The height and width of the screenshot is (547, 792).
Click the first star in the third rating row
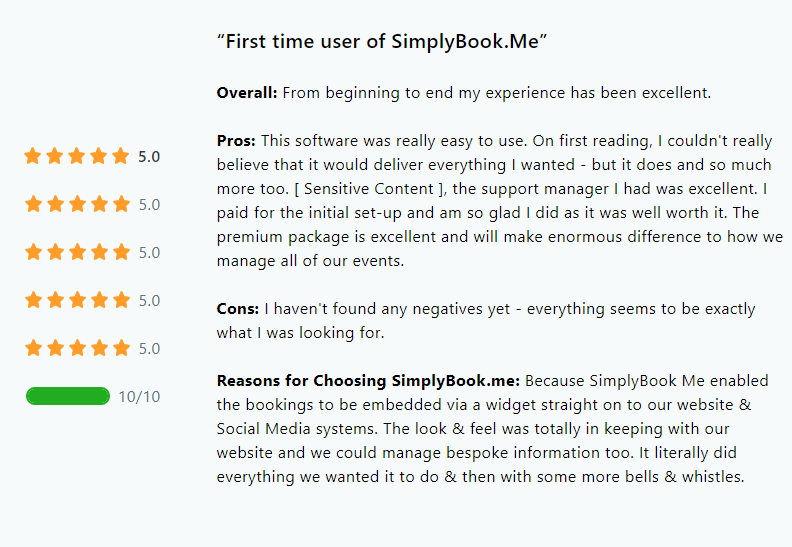click(x=33, y=252)
